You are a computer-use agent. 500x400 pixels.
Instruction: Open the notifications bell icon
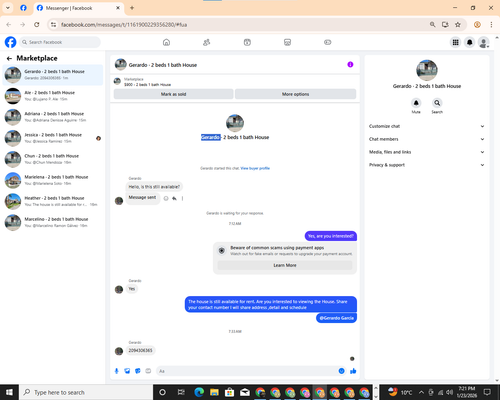(x=470, y=42)
